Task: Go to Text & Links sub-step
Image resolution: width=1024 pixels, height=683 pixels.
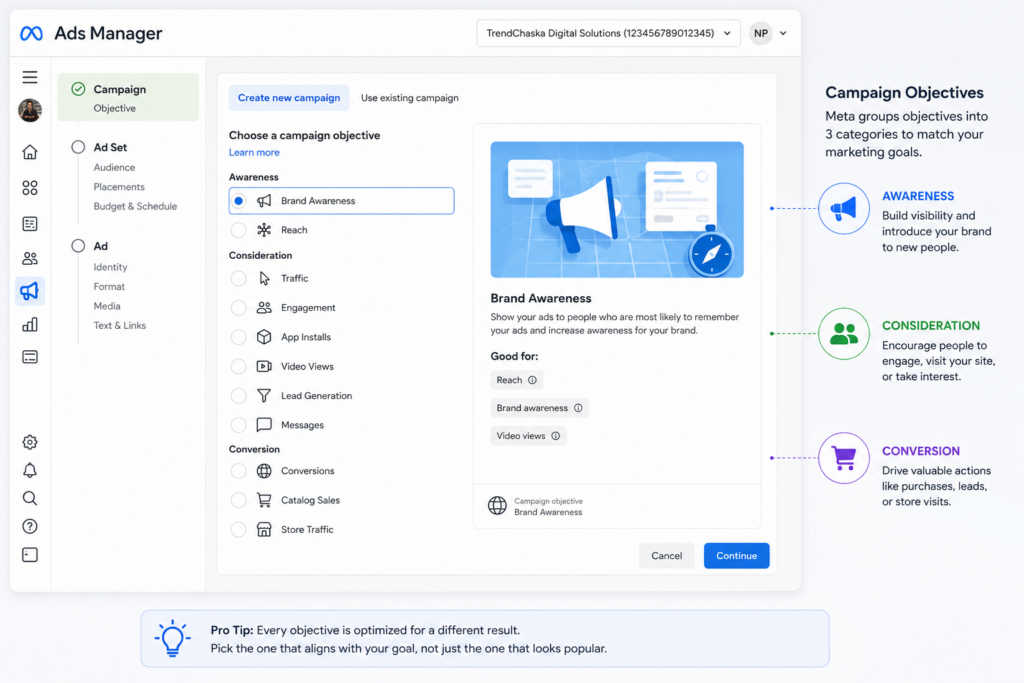Action: coord(120,326)
